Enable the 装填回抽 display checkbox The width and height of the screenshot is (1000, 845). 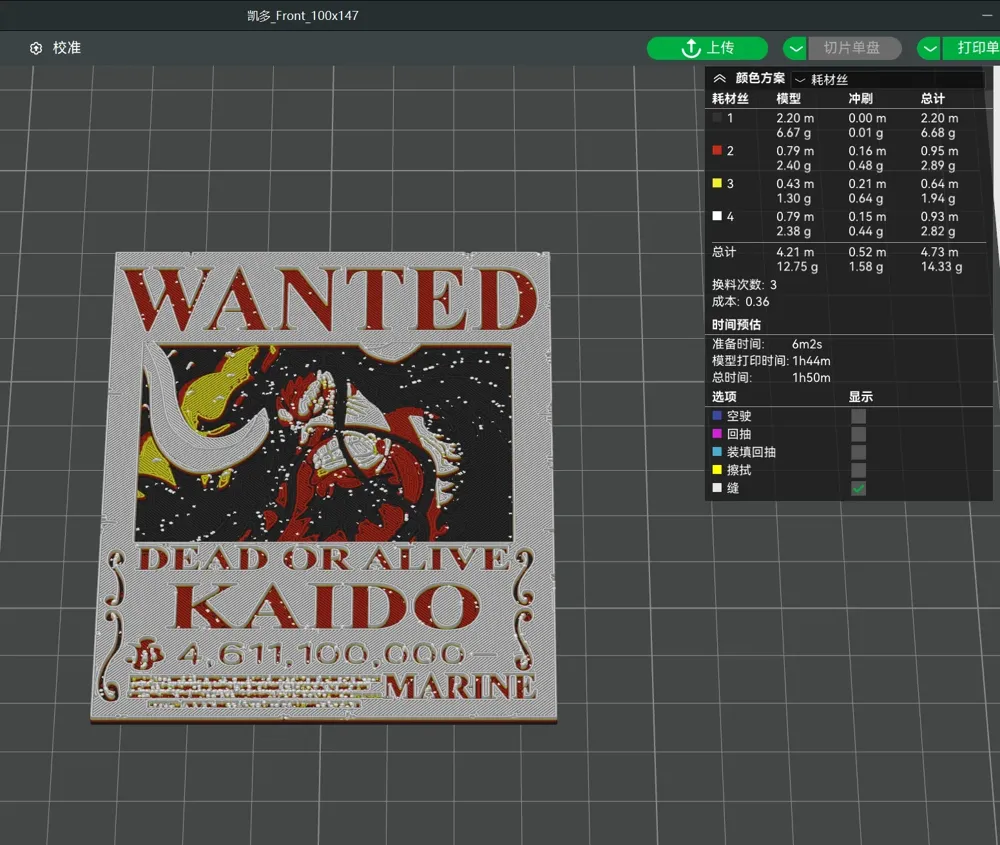coord(858,452)
